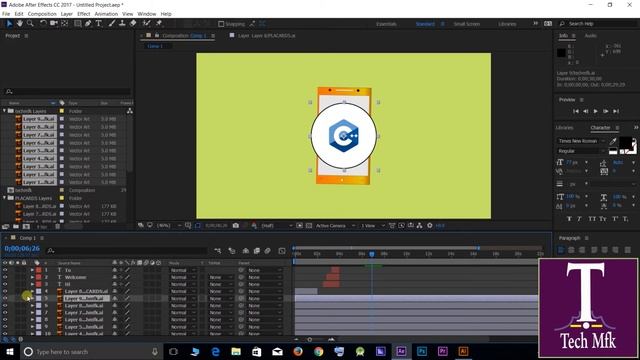Open the Layer menu

point(67,14)
